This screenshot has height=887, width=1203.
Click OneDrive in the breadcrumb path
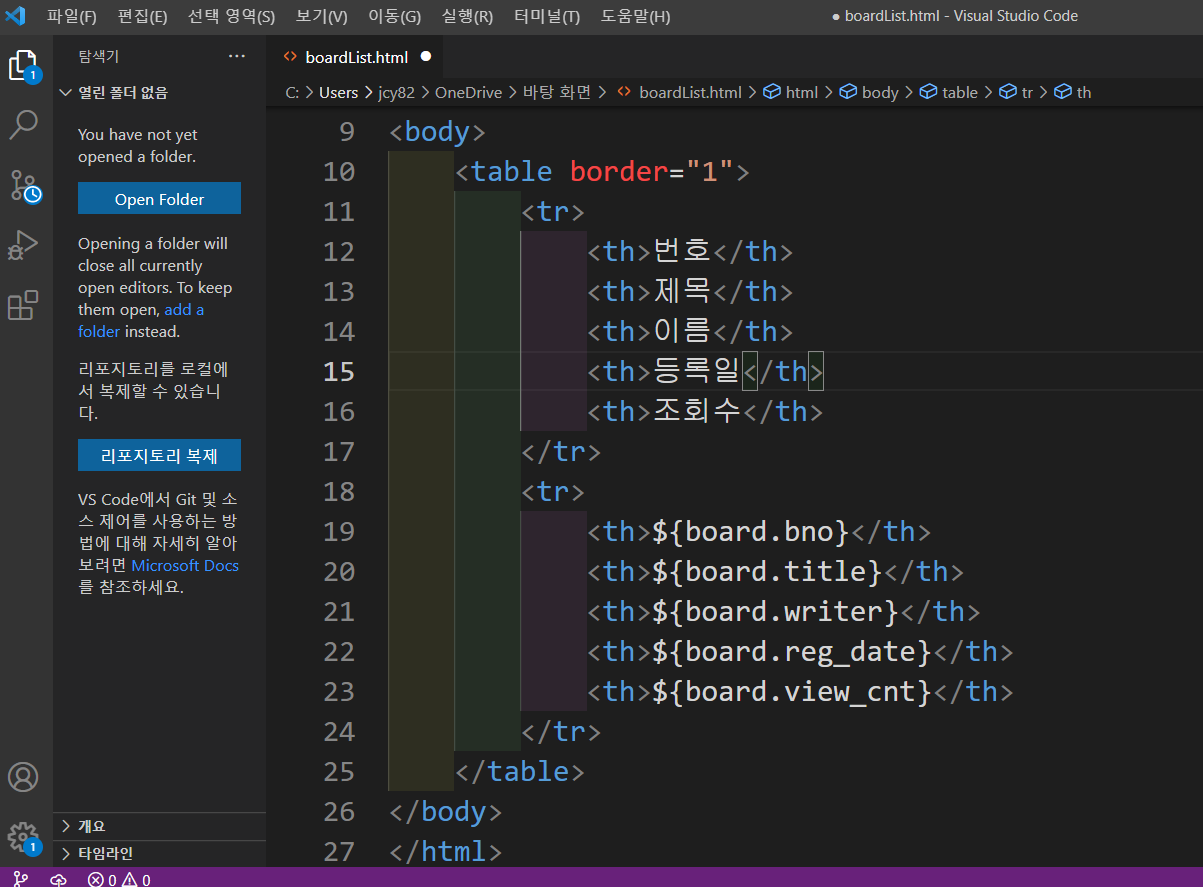pos(469,92)
